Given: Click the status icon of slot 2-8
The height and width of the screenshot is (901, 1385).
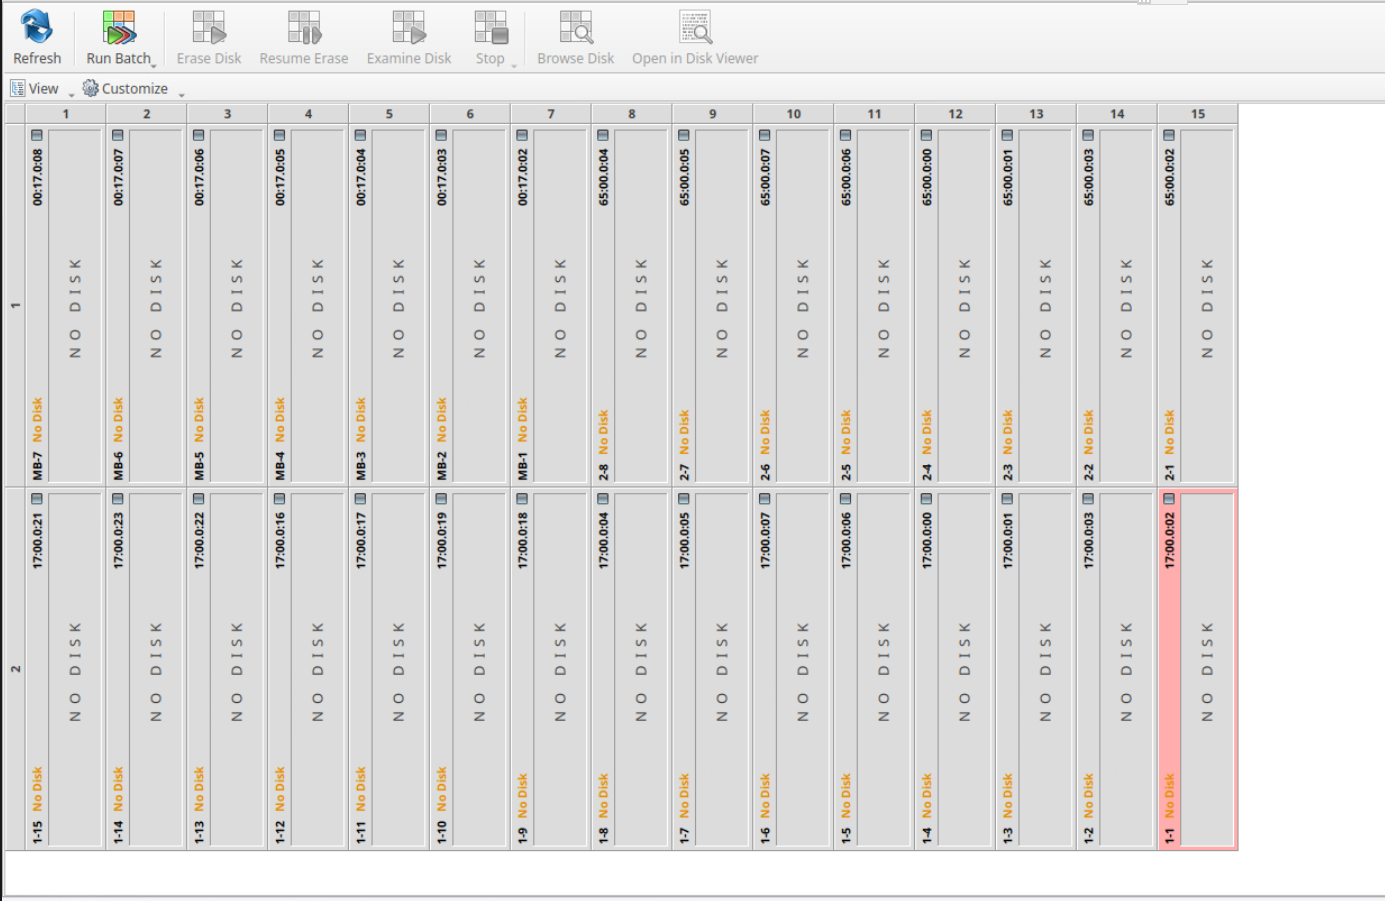Looking at the screenshot, I should [603, 135].
